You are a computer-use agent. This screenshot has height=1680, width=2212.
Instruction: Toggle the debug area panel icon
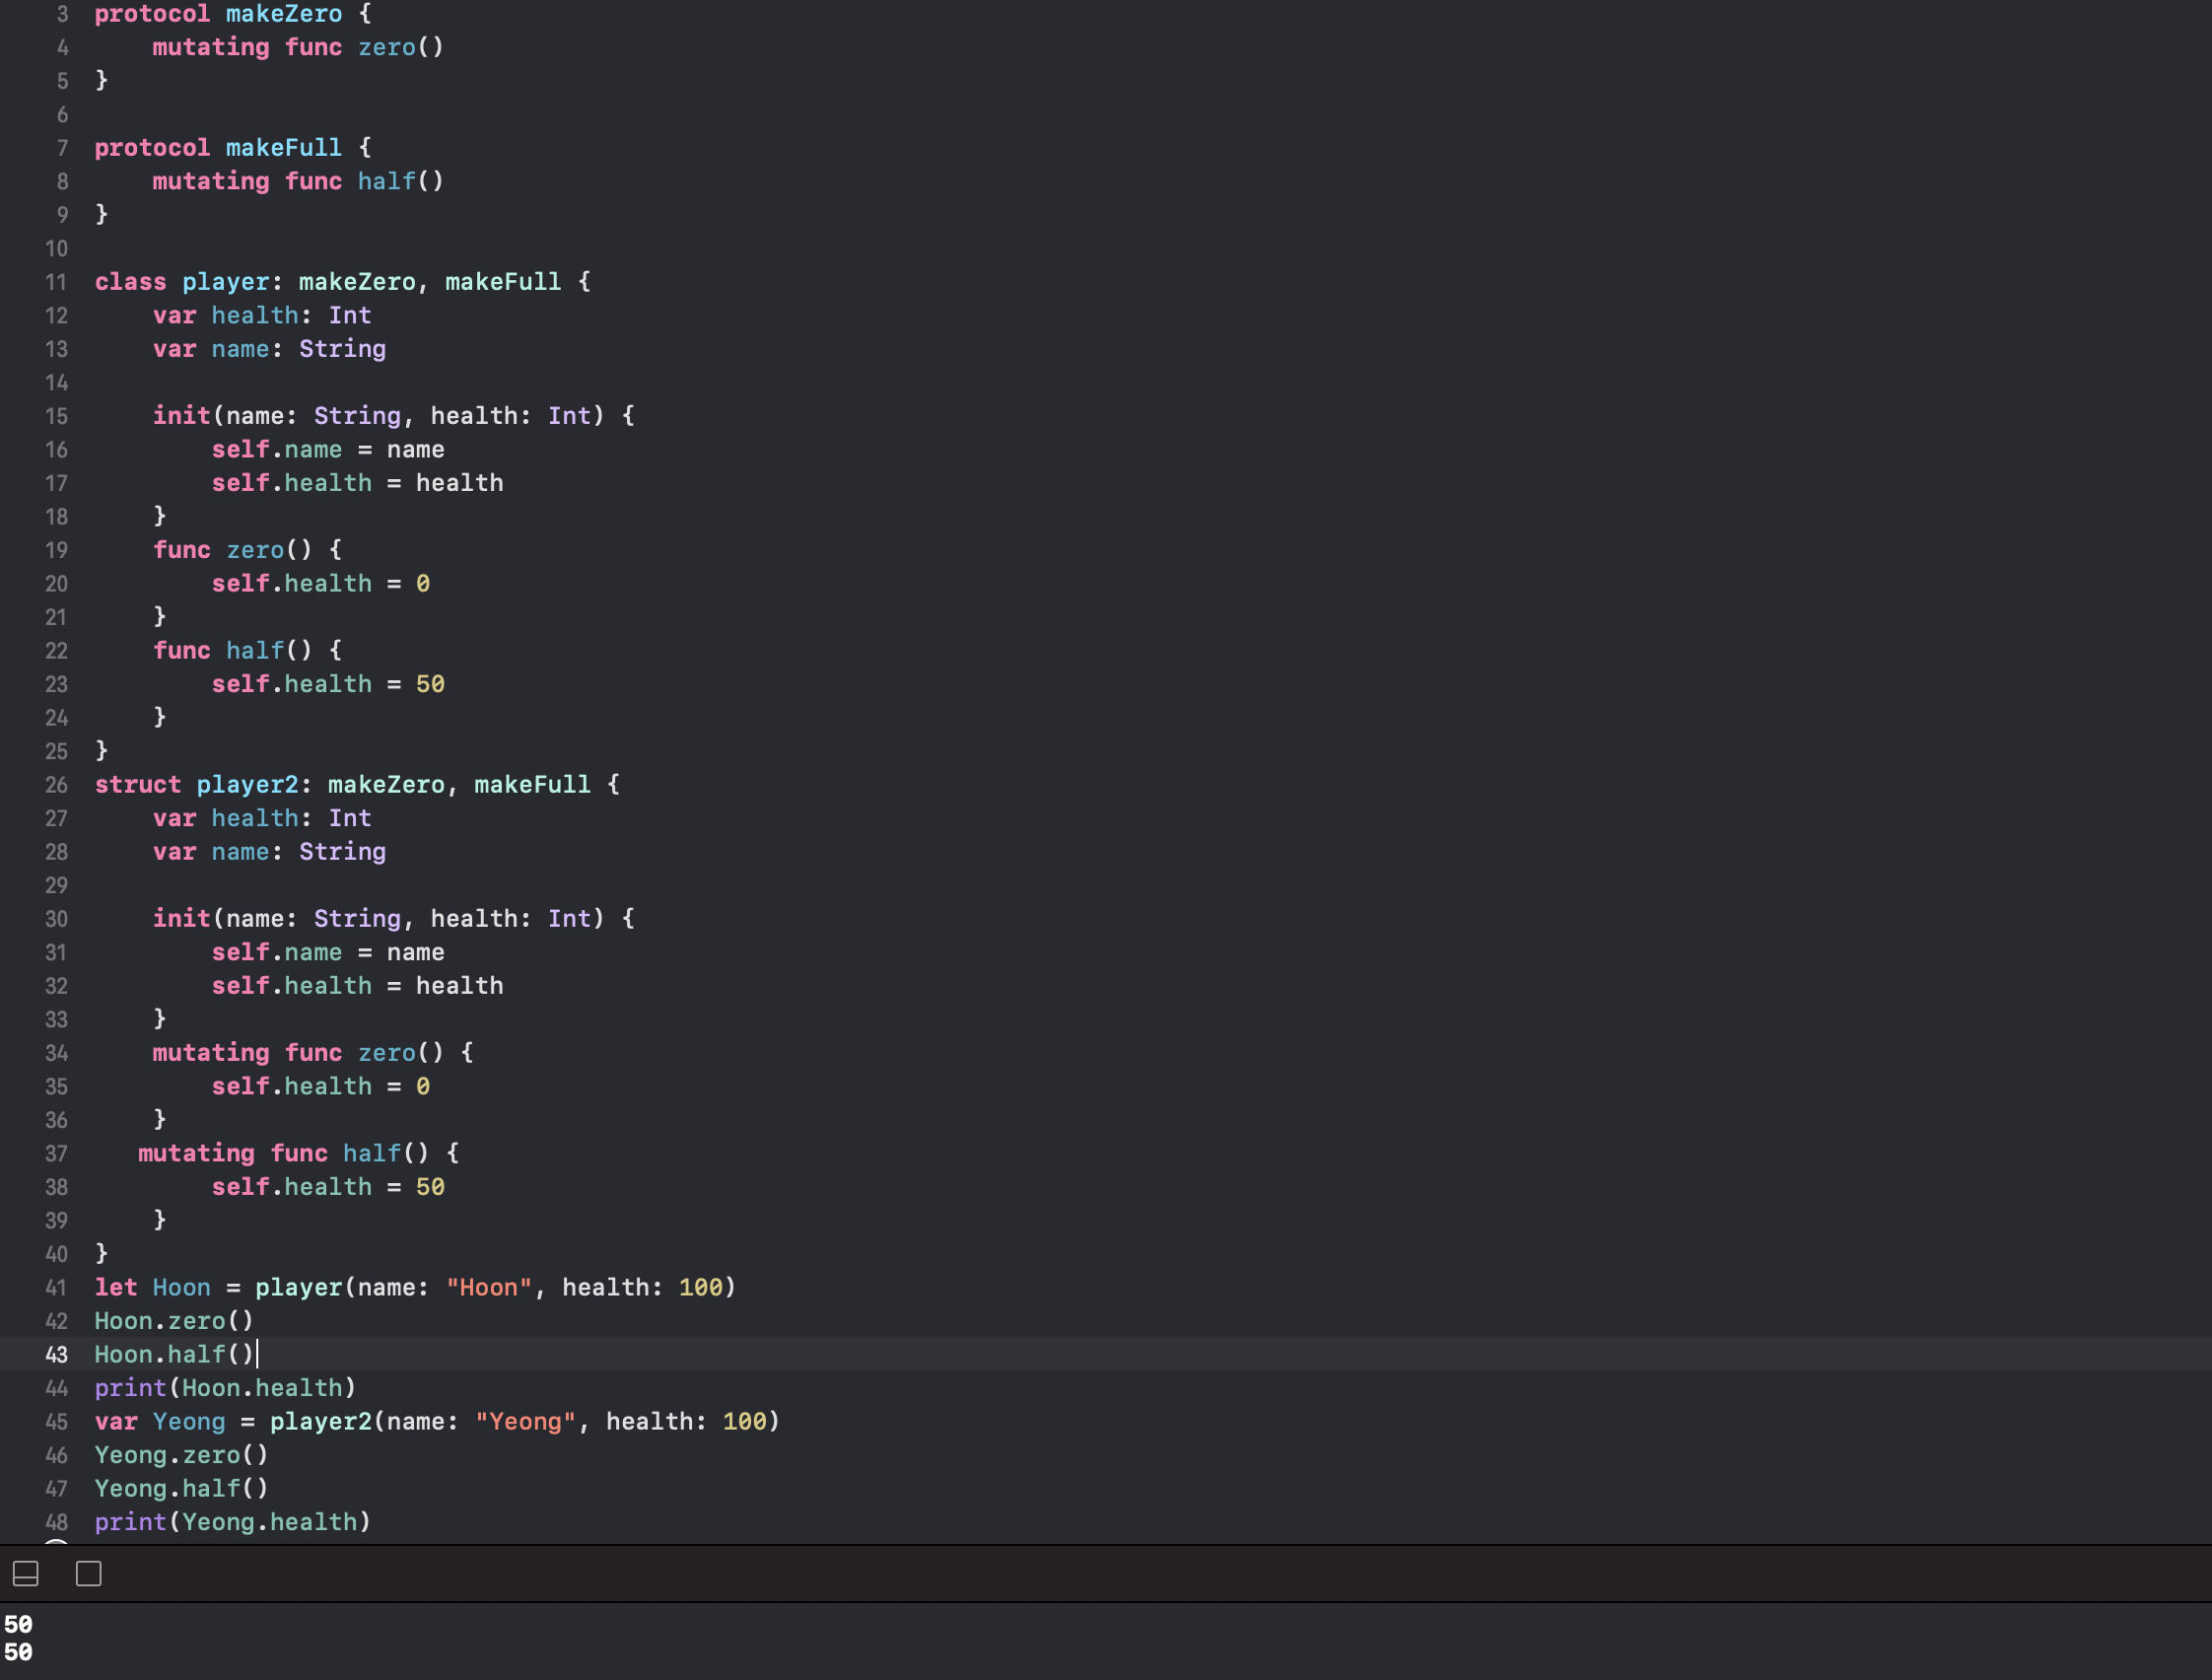click(x=26, y=1574)
